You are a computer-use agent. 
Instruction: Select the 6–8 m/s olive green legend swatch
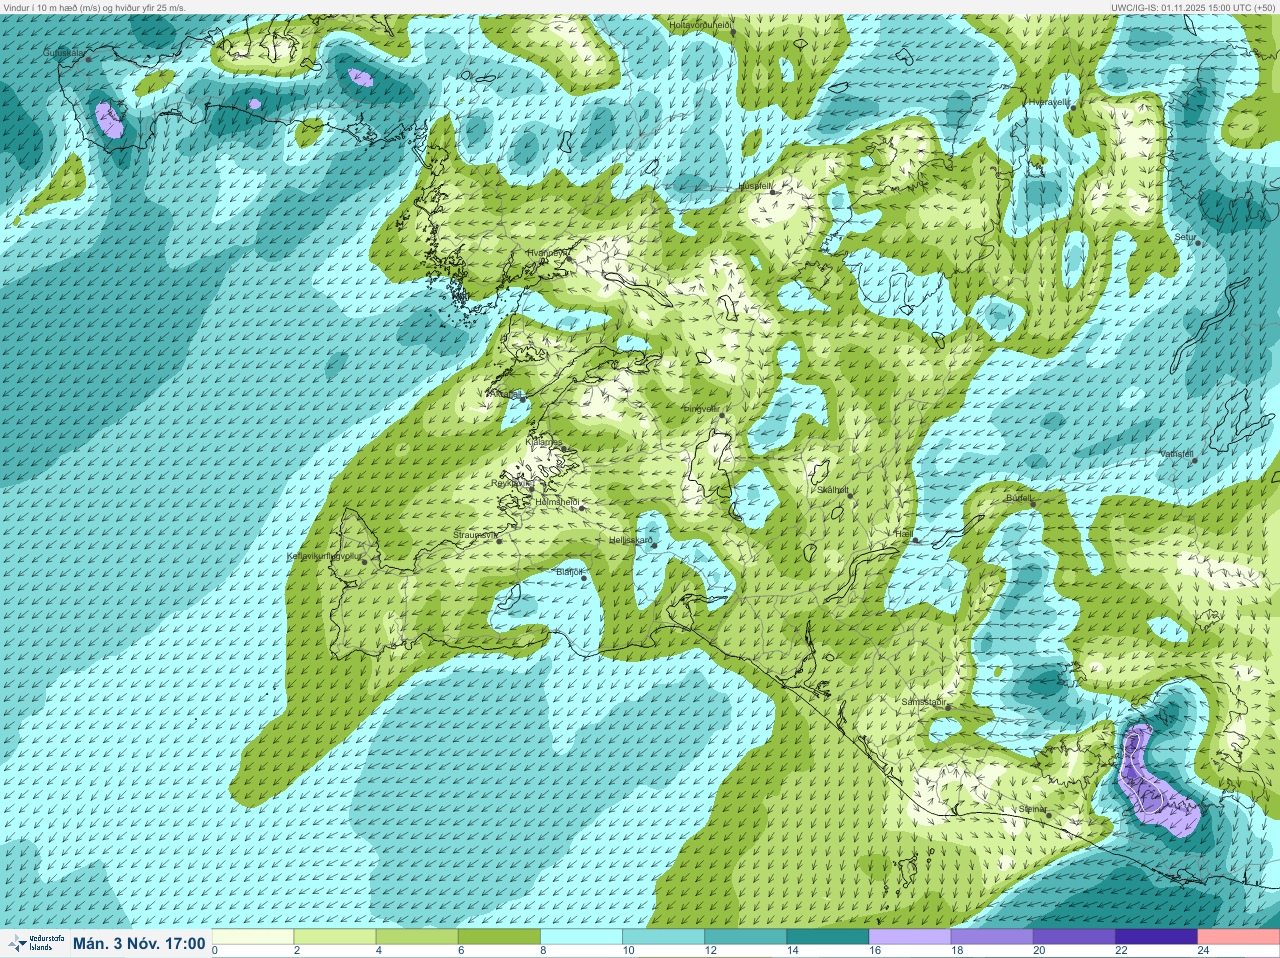pyautogui.click(x=499, y=937)
